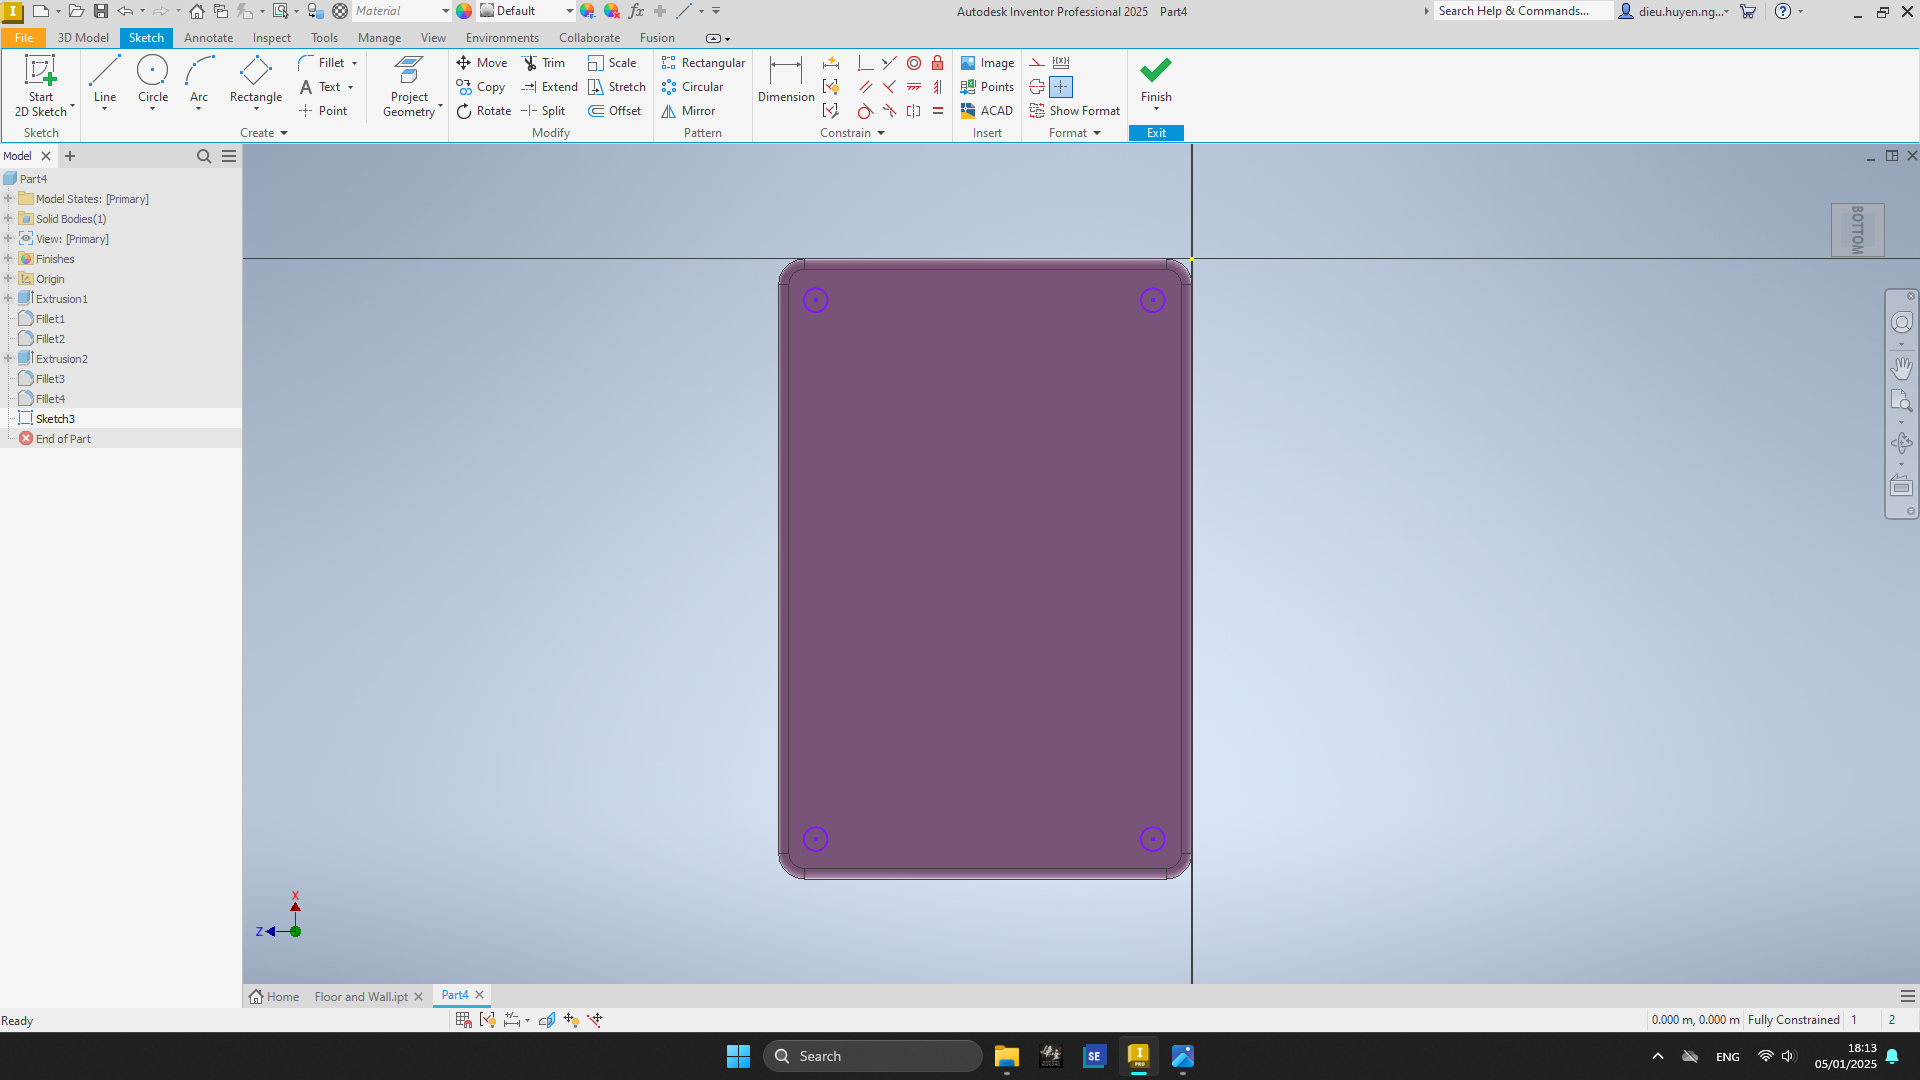Click the Clear appearance override icon
The width and height of the screenshot is (1920, 1080).
click(x=612, y=11)
